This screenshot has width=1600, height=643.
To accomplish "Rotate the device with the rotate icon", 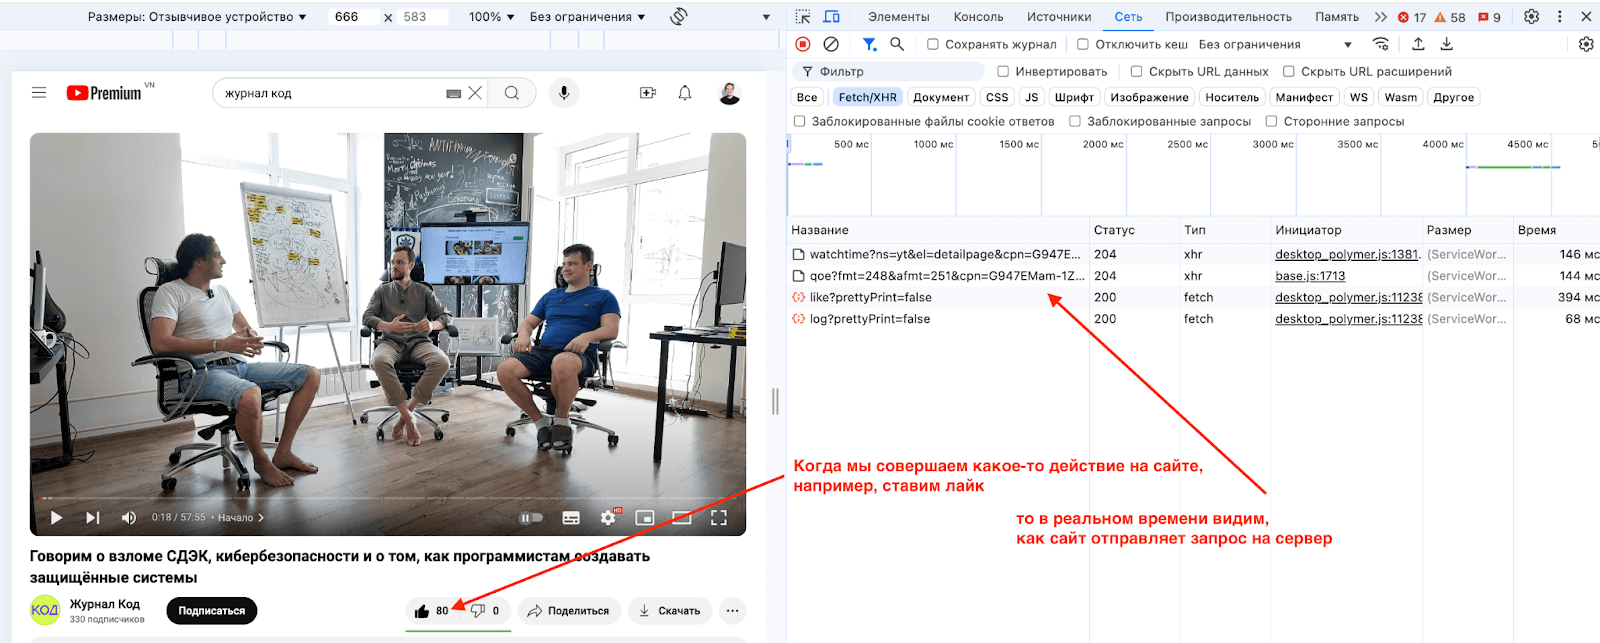I will 679,16.
